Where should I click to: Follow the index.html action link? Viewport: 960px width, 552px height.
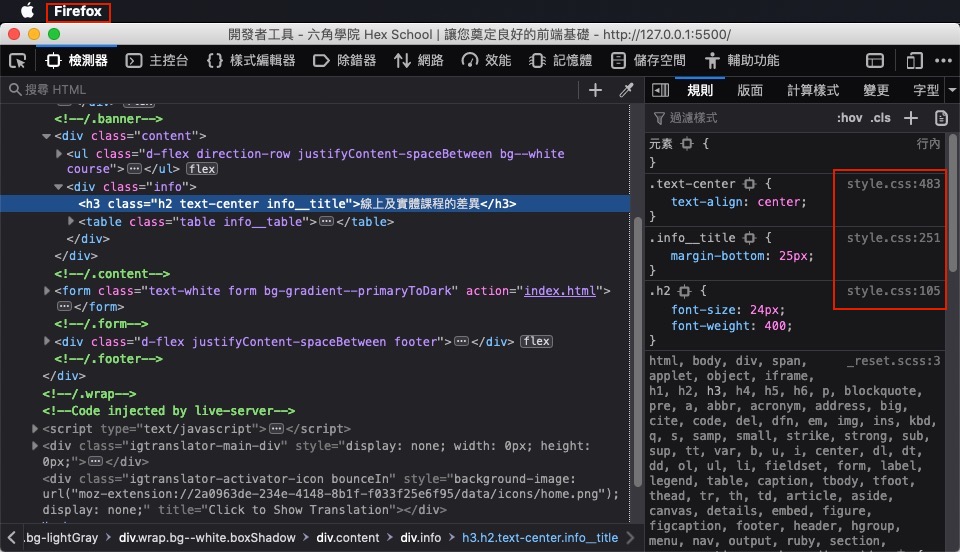coord(560,291)
